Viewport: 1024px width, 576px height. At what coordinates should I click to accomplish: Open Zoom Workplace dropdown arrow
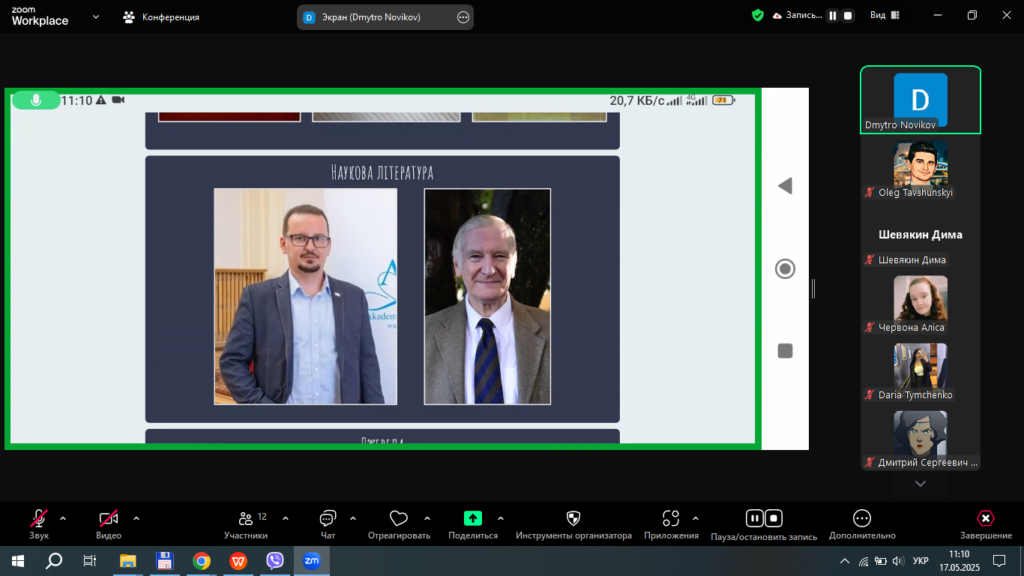(96, 17)
